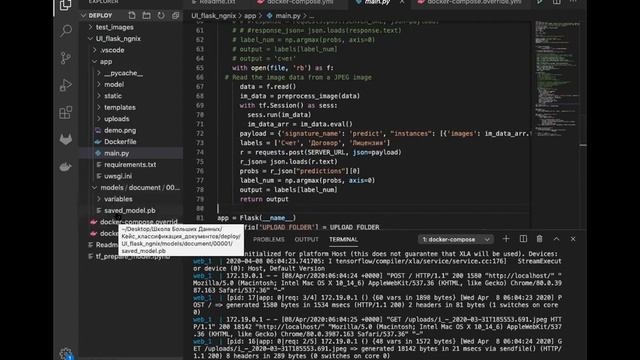Close the main.py tab
Screen dimensions: 640x360
click(402, 2)
